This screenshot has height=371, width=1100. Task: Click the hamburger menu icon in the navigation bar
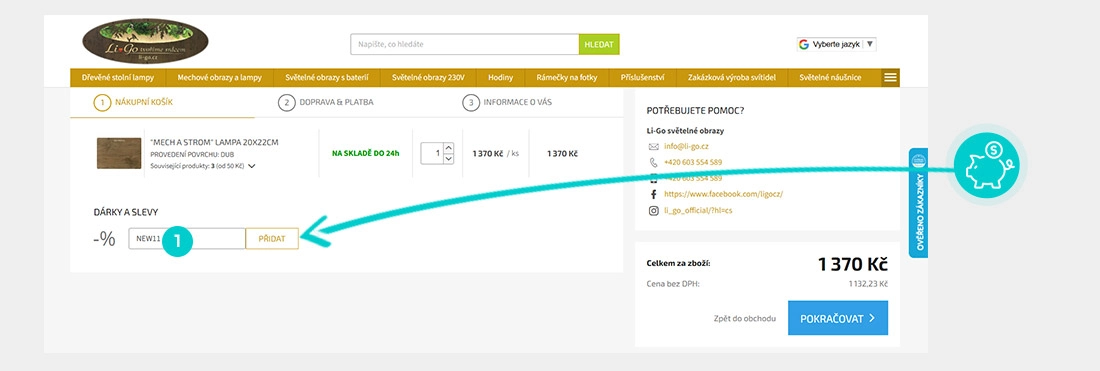tap(890, 77)
